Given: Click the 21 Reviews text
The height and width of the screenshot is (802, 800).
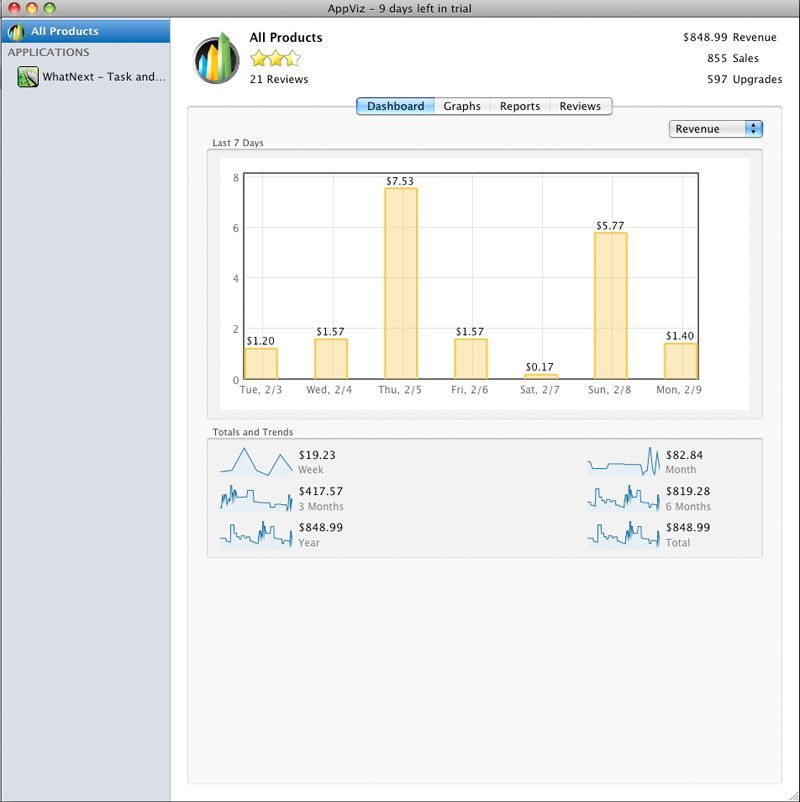Looking at the screenshot, I should [x=279, y=79].
